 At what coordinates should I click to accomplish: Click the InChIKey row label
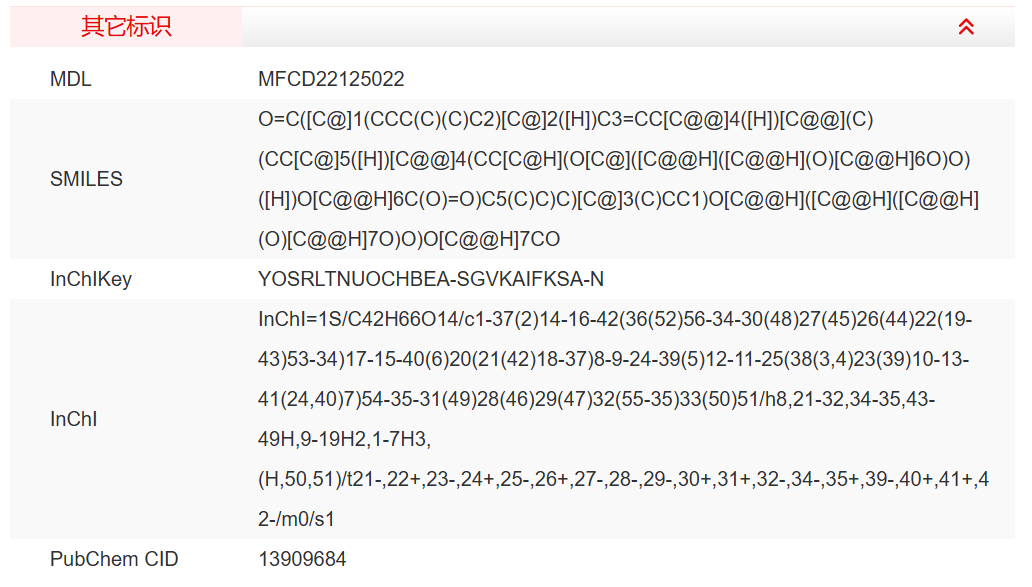tap(91, 279)
